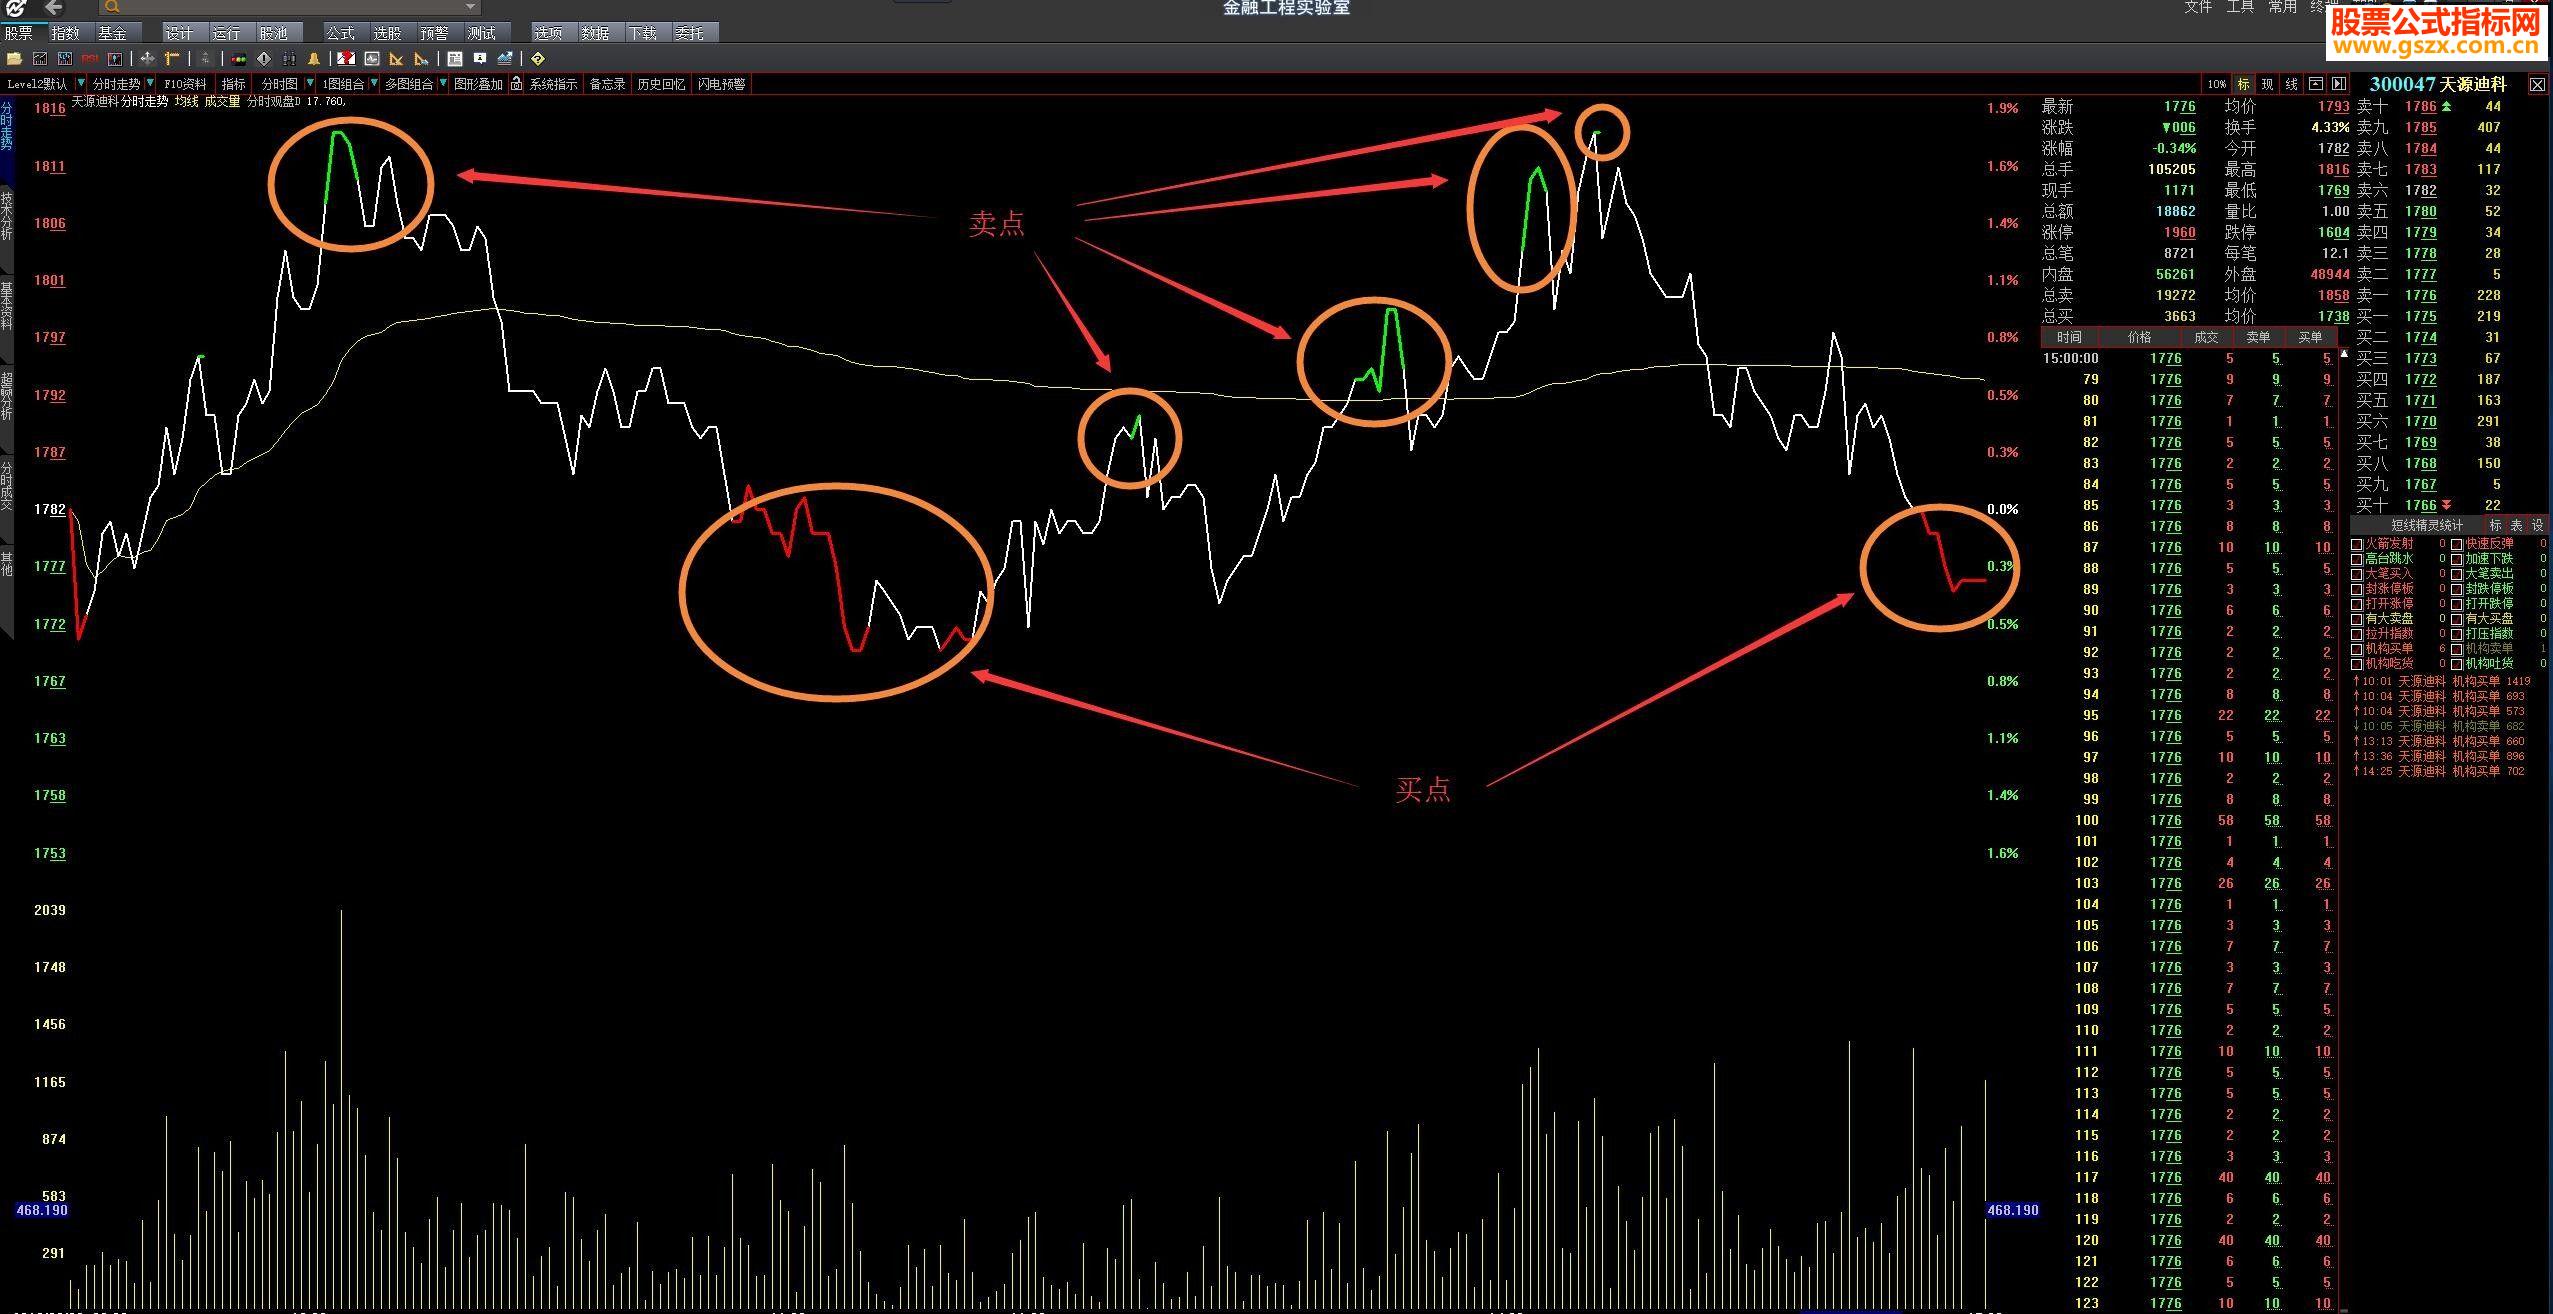Image resolution: width=2553 pixels, height=1314 pixels.
Task: Expand the Level2默认 dropdown arrow
Action: [x=81, y=83]
